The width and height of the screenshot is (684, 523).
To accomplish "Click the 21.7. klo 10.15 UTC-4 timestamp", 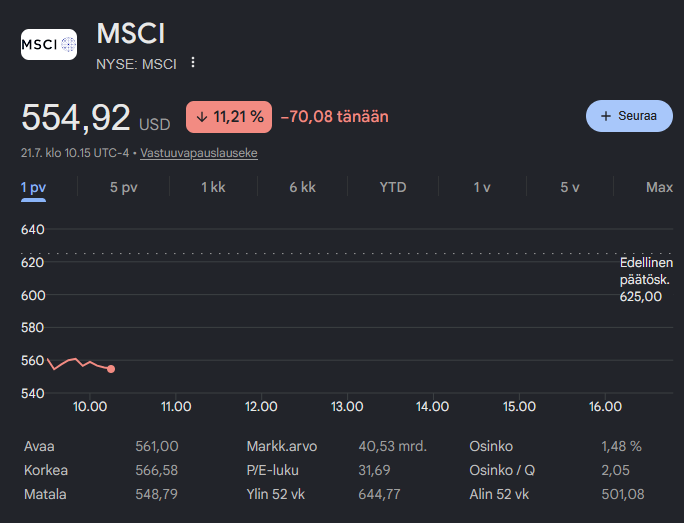I will point(75,153).
